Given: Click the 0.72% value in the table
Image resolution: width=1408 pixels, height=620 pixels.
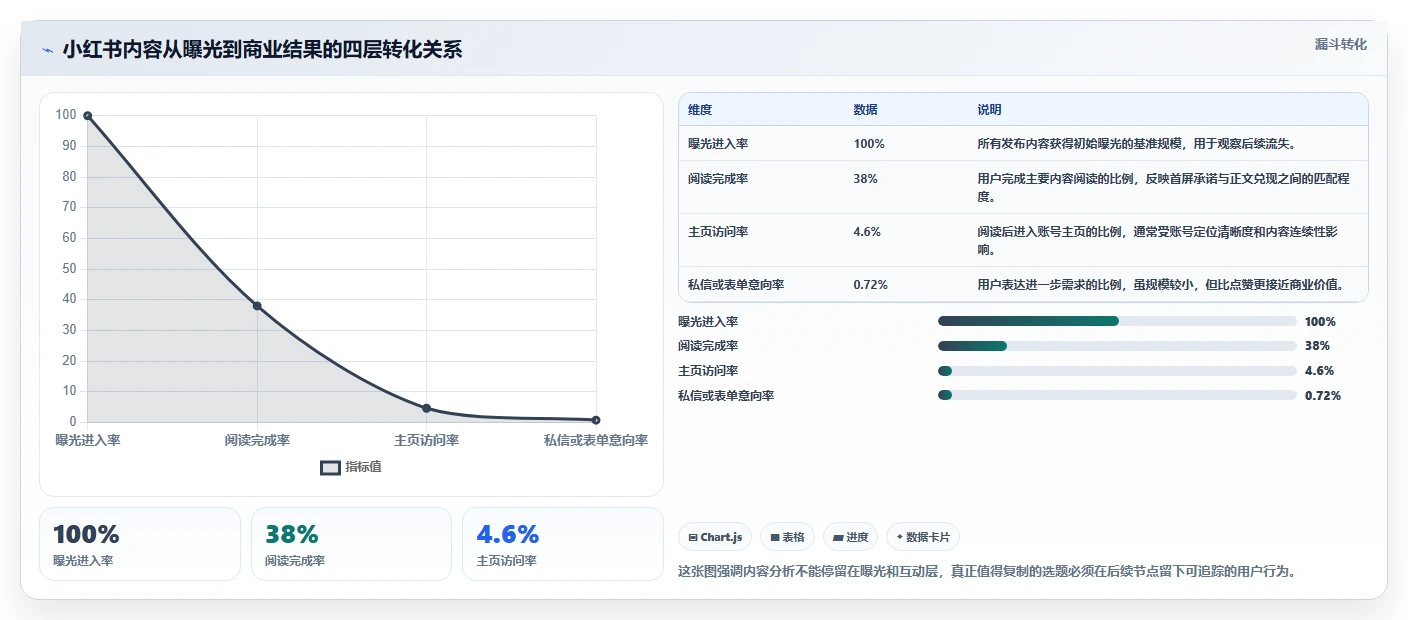Looking at the screenshot, I should [x=871, y=284].
